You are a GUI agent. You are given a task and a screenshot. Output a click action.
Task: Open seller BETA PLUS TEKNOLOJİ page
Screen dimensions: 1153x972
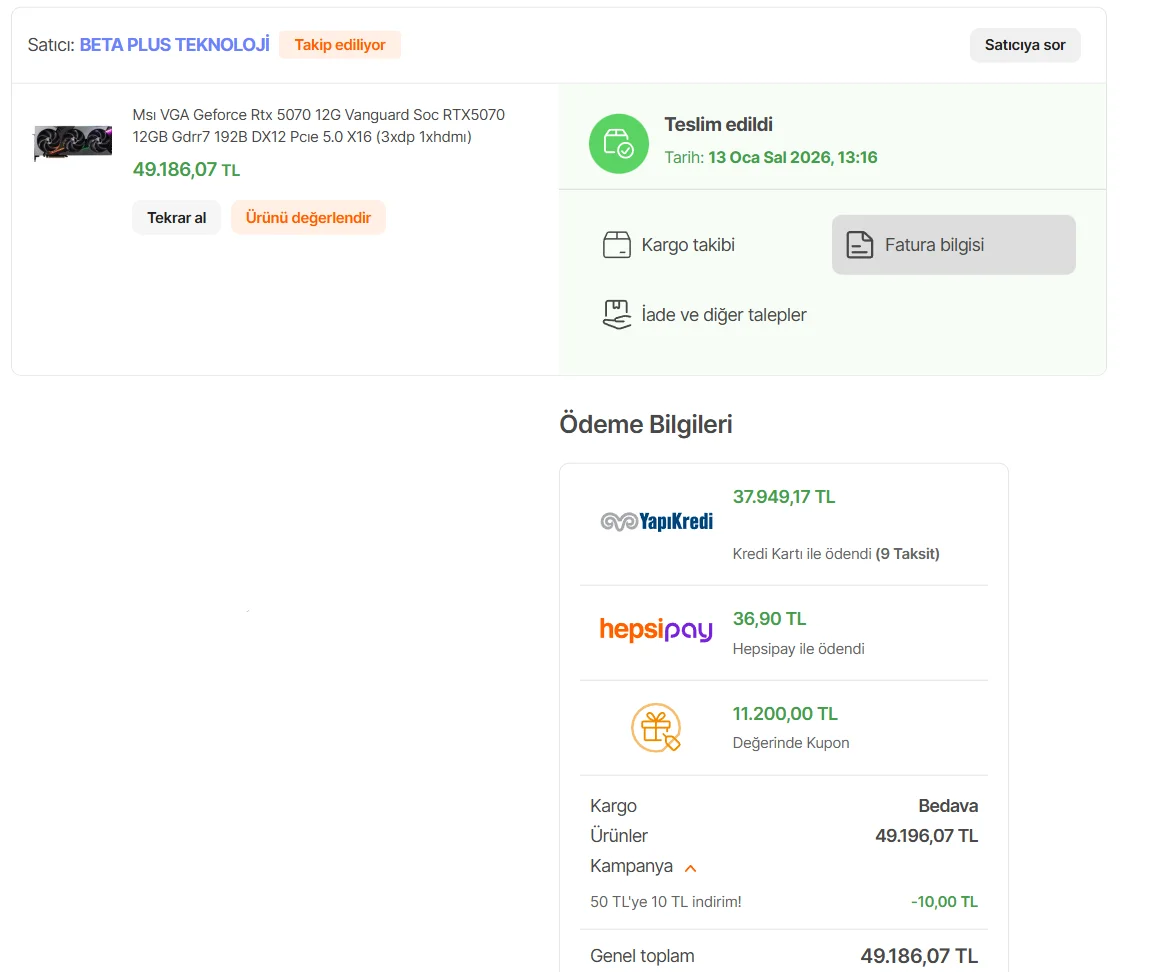(x=174, y=45)
